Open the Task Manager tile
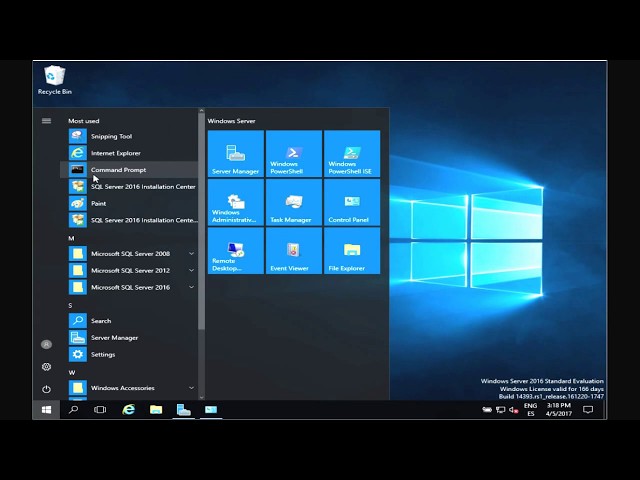The width and height of the screenshot is (640, 480). tap(294, 202)
